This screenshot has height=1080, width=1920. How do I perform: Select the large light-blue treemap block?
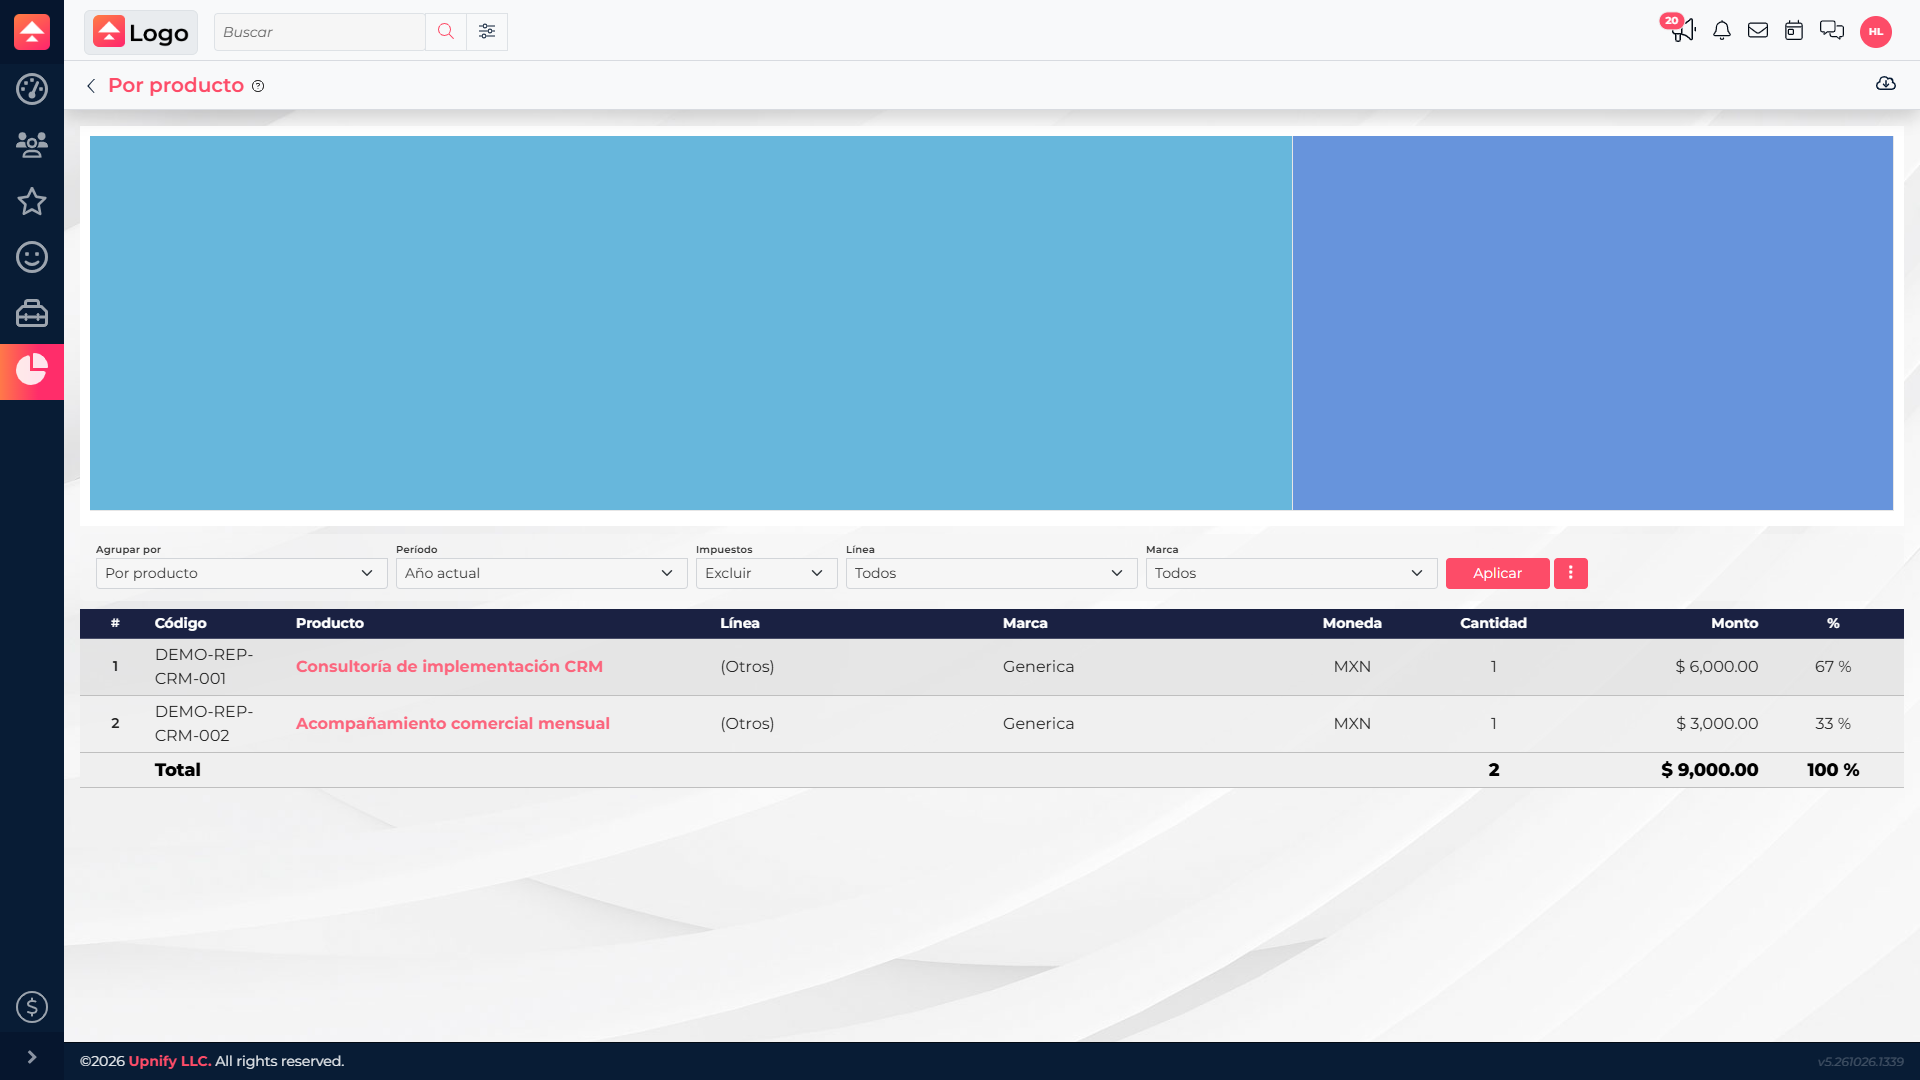coord(690,323)
